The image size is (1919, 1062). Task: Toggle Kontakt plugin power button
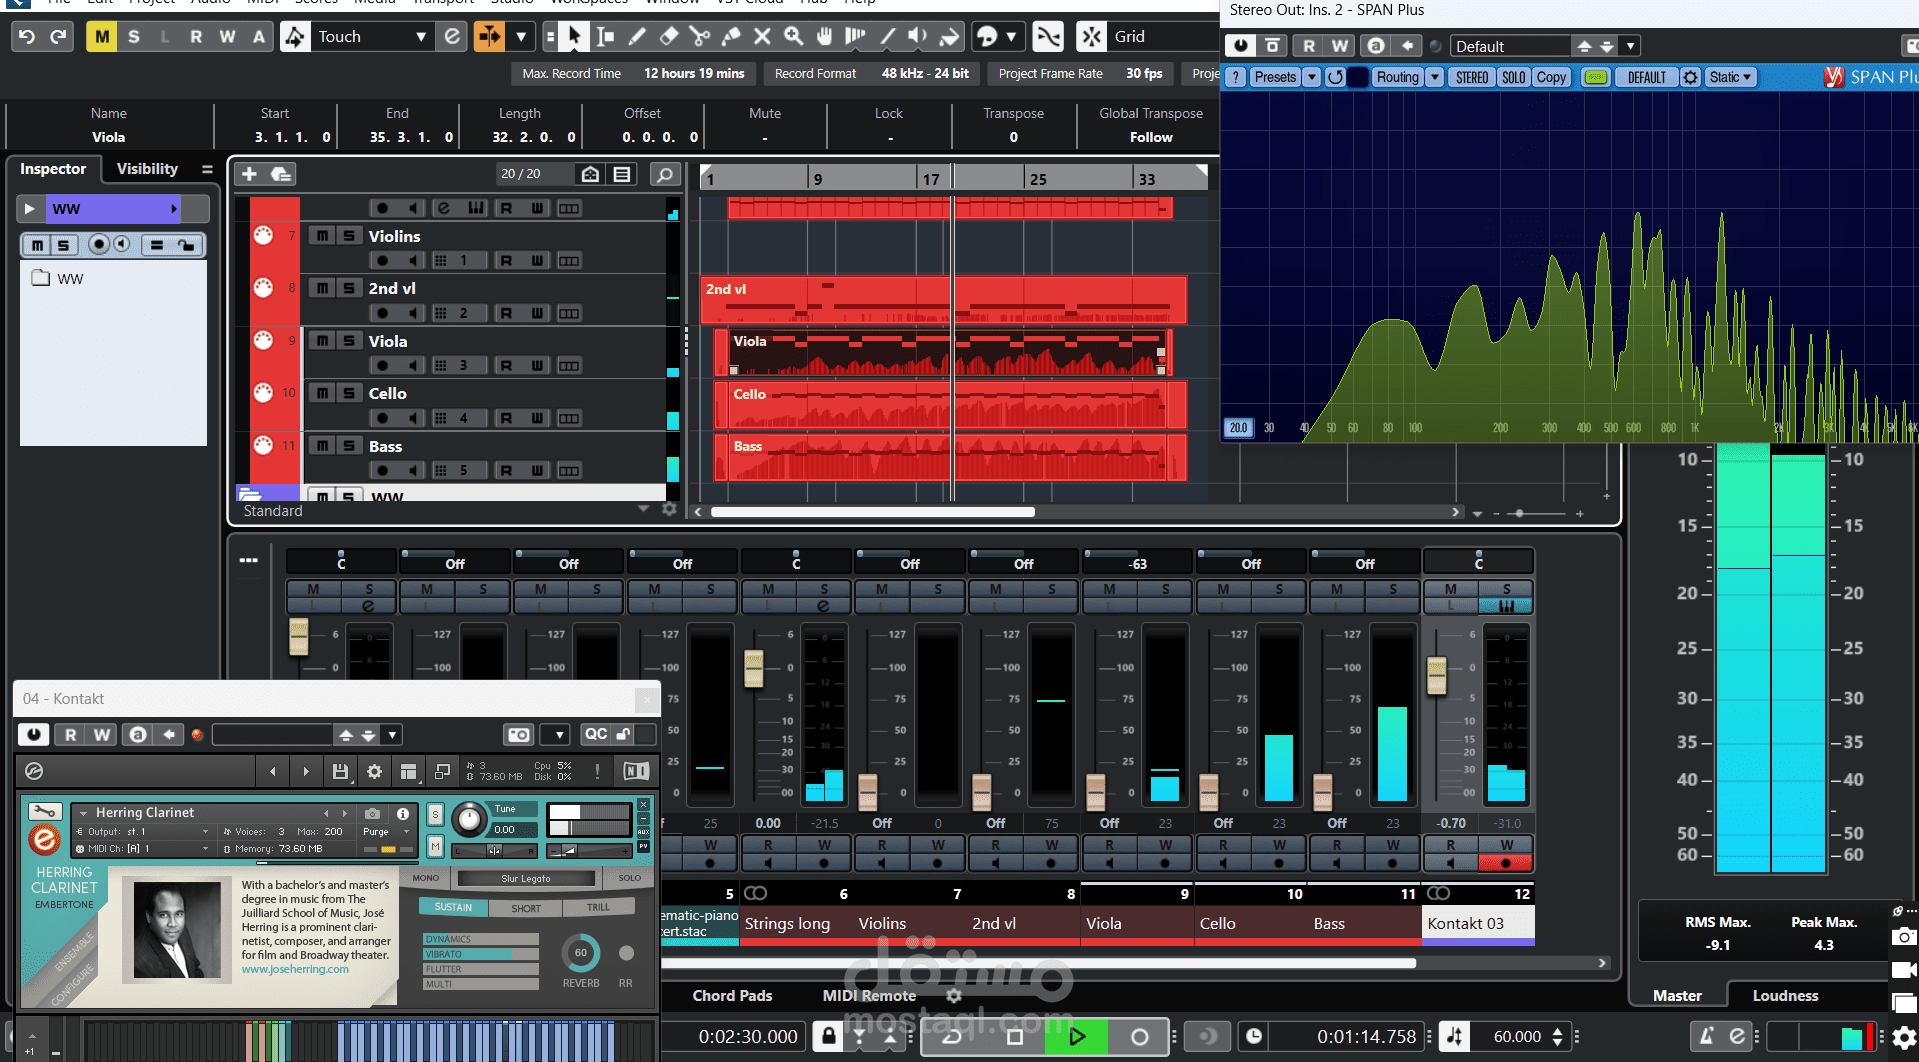point(34,735)
